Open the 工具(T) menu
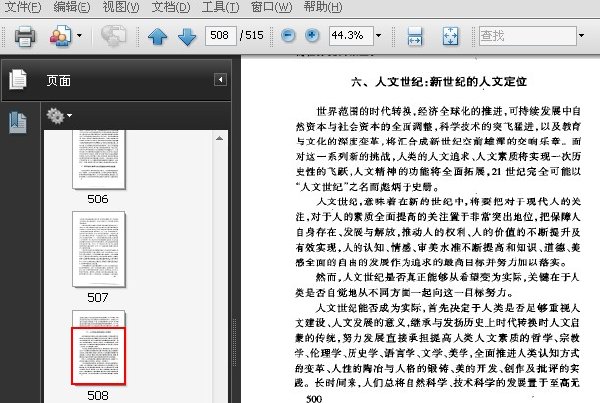This screenshot has width=600, height=403. pos(220,7)
